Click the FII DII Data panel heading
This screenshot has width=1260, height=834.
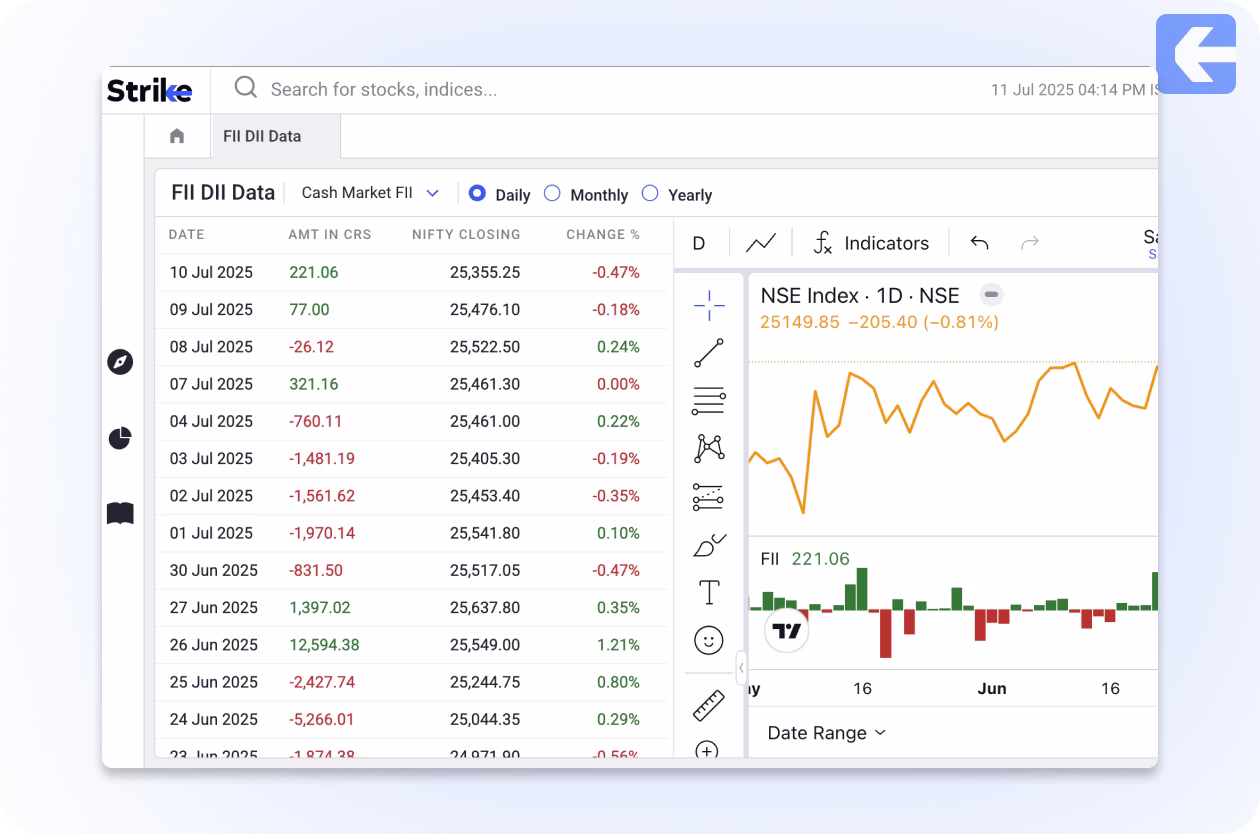(223, 193)
